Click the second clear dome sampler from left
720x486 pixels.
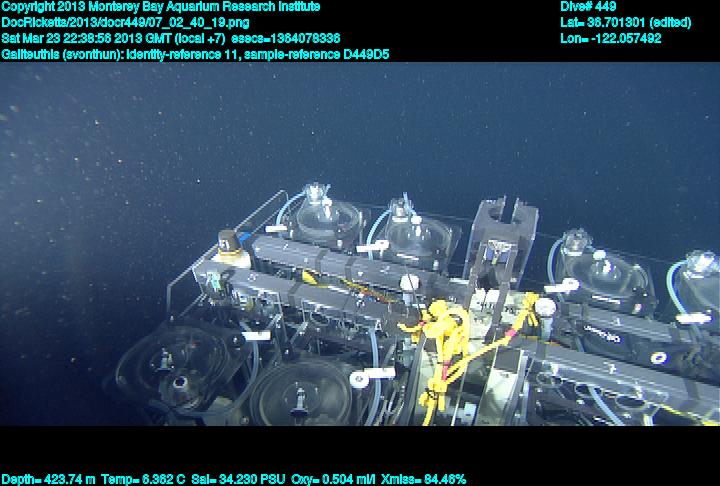[408, 231]
